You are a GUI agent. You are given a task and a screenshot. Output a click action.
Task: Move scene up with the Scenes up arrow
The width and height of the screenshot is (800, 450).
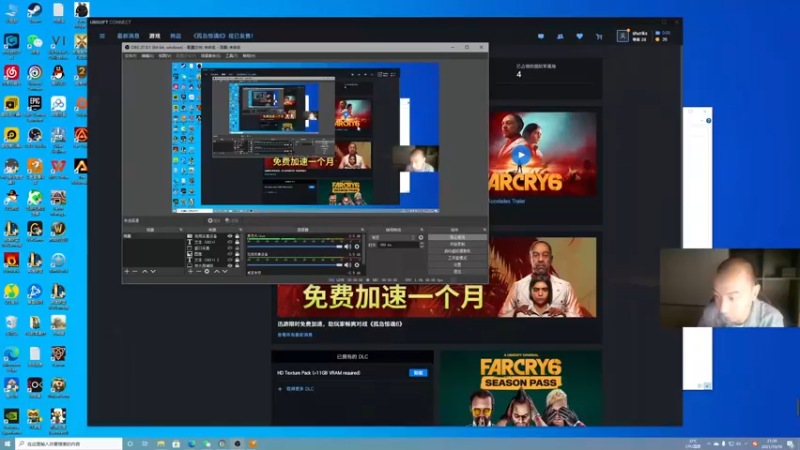(x=145, y=271)
